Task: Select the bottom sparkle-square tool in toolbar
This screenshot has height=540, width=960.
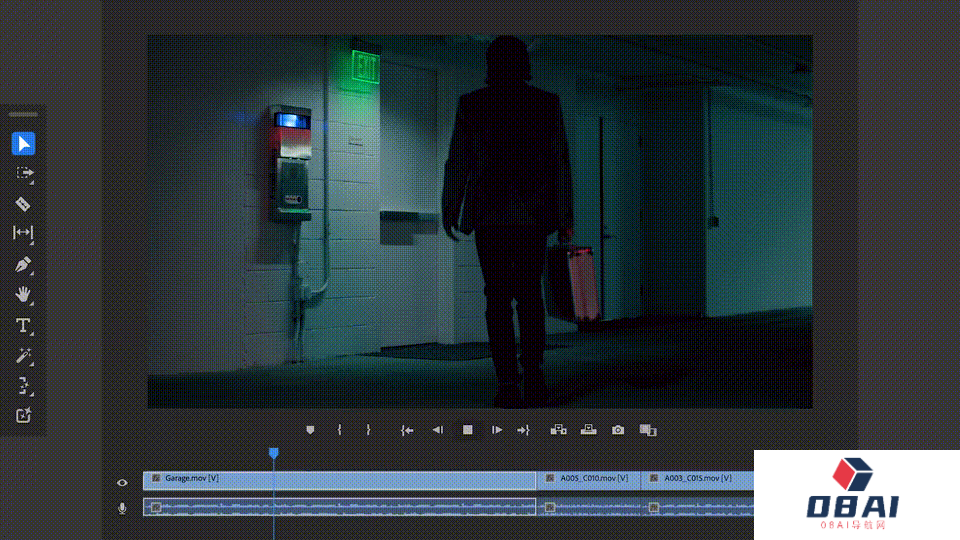Action: pyautogui.click(x=23, y=416)
